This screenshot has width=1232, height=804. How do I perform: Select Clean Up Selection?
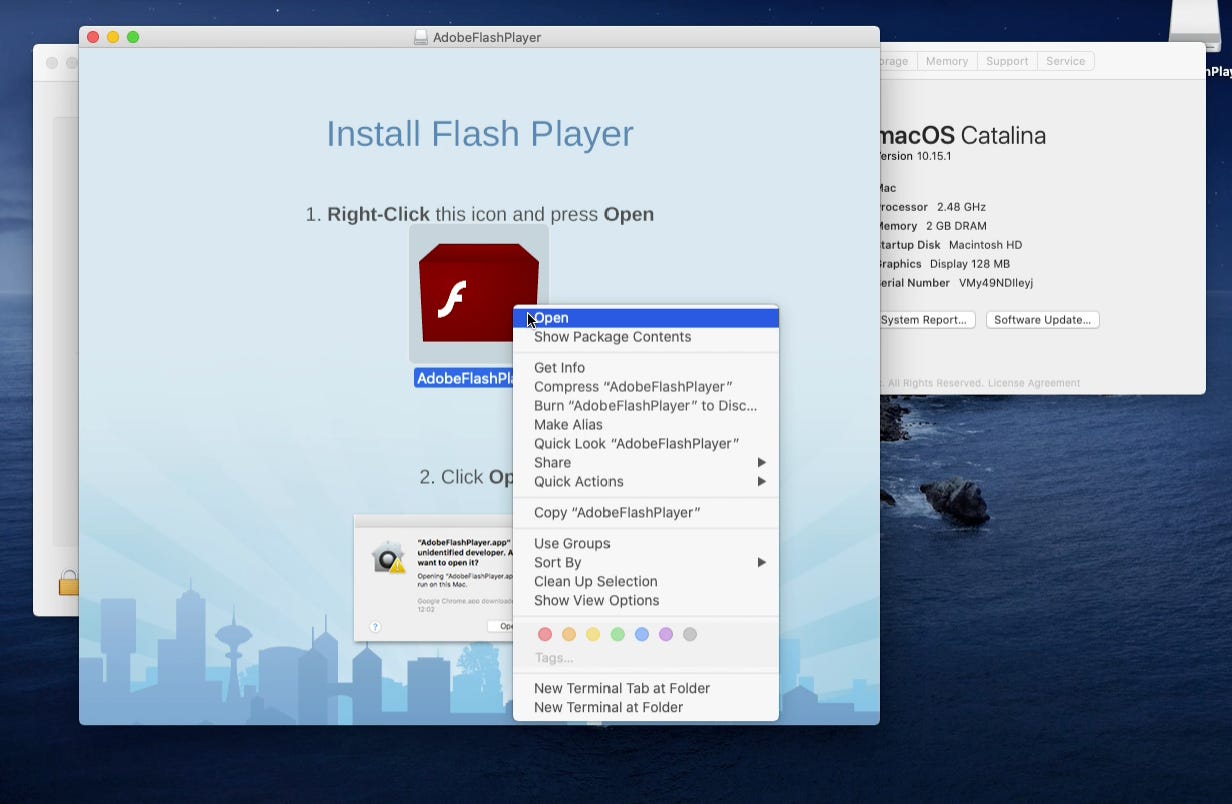pyautogui.click(x=646, y=582)
